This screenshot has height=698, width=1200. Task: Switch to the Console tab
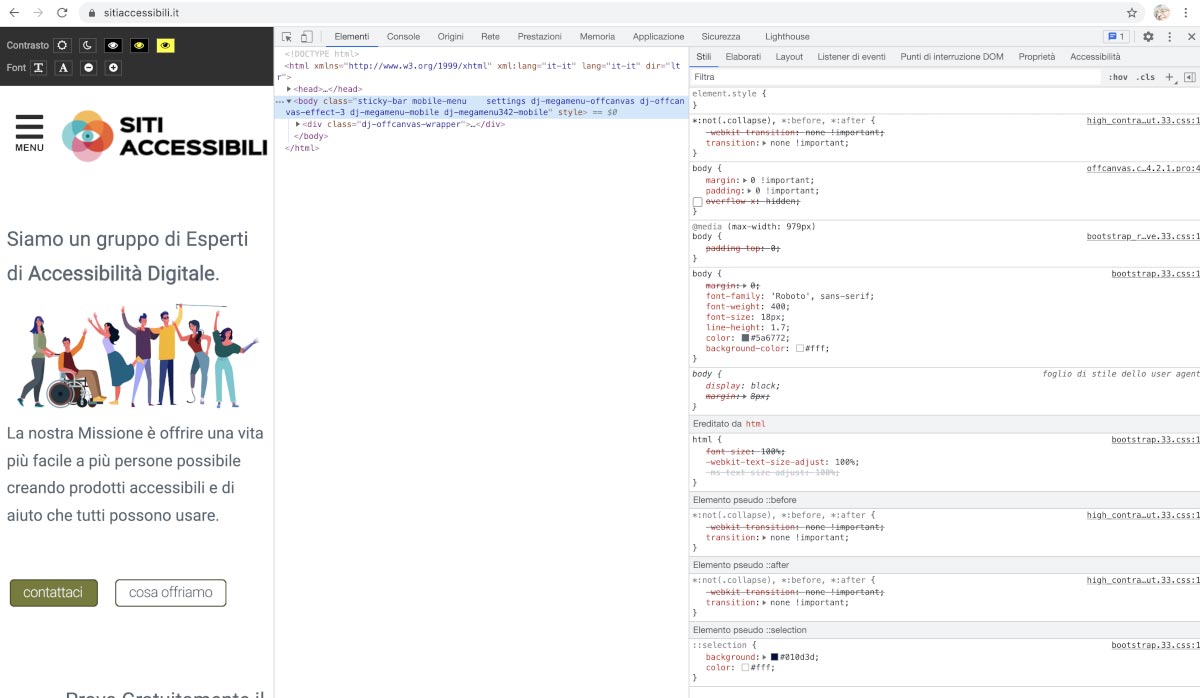tap(403, 37)
